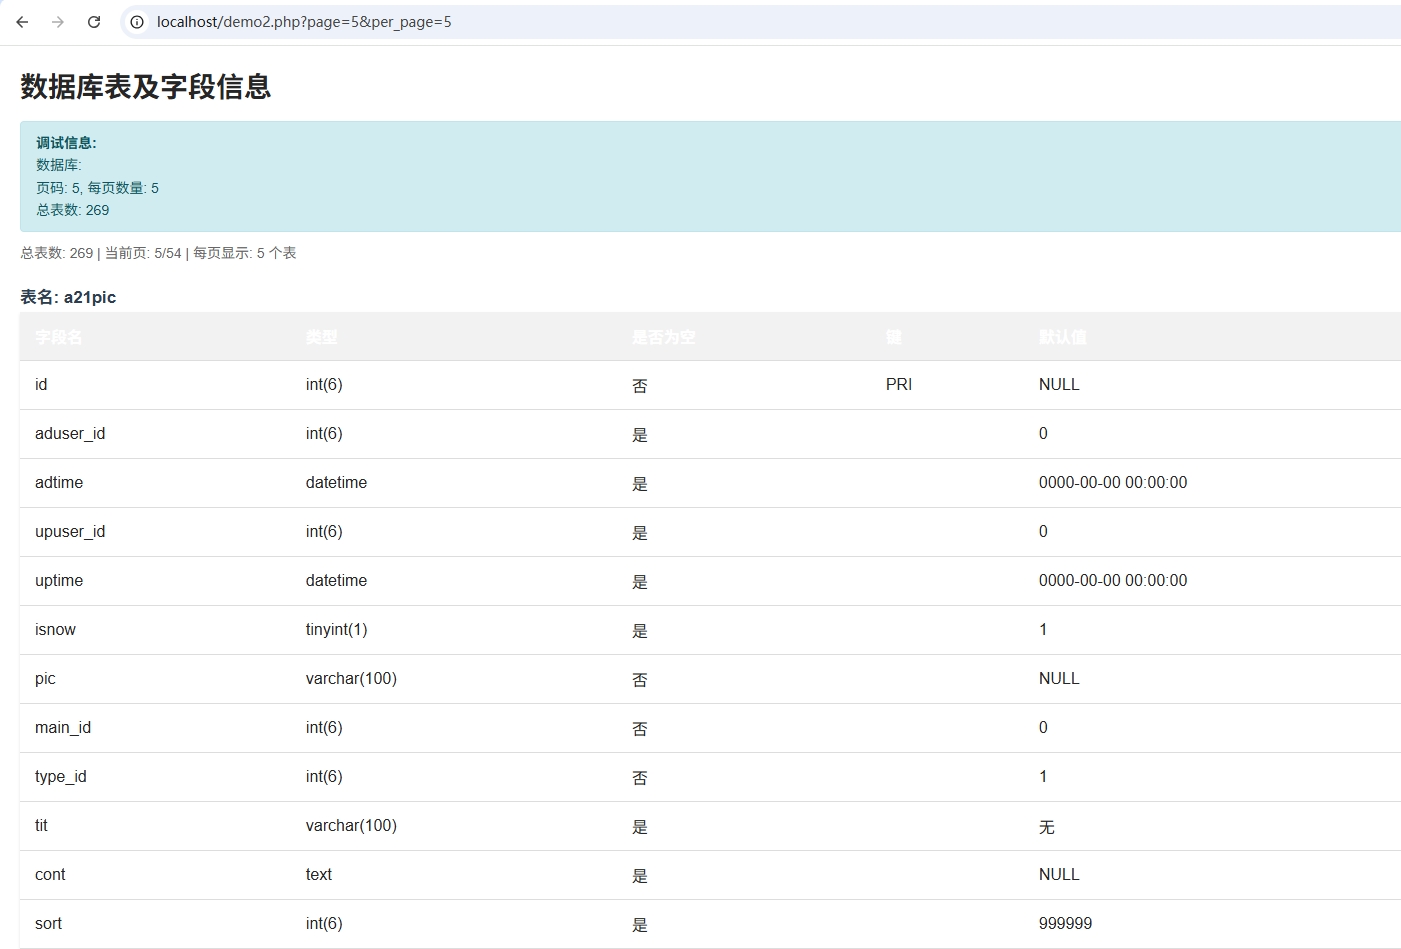This screenshot has height=949, width=1401.
Task: Click the 调试信息 label
Action: (66, 143)
